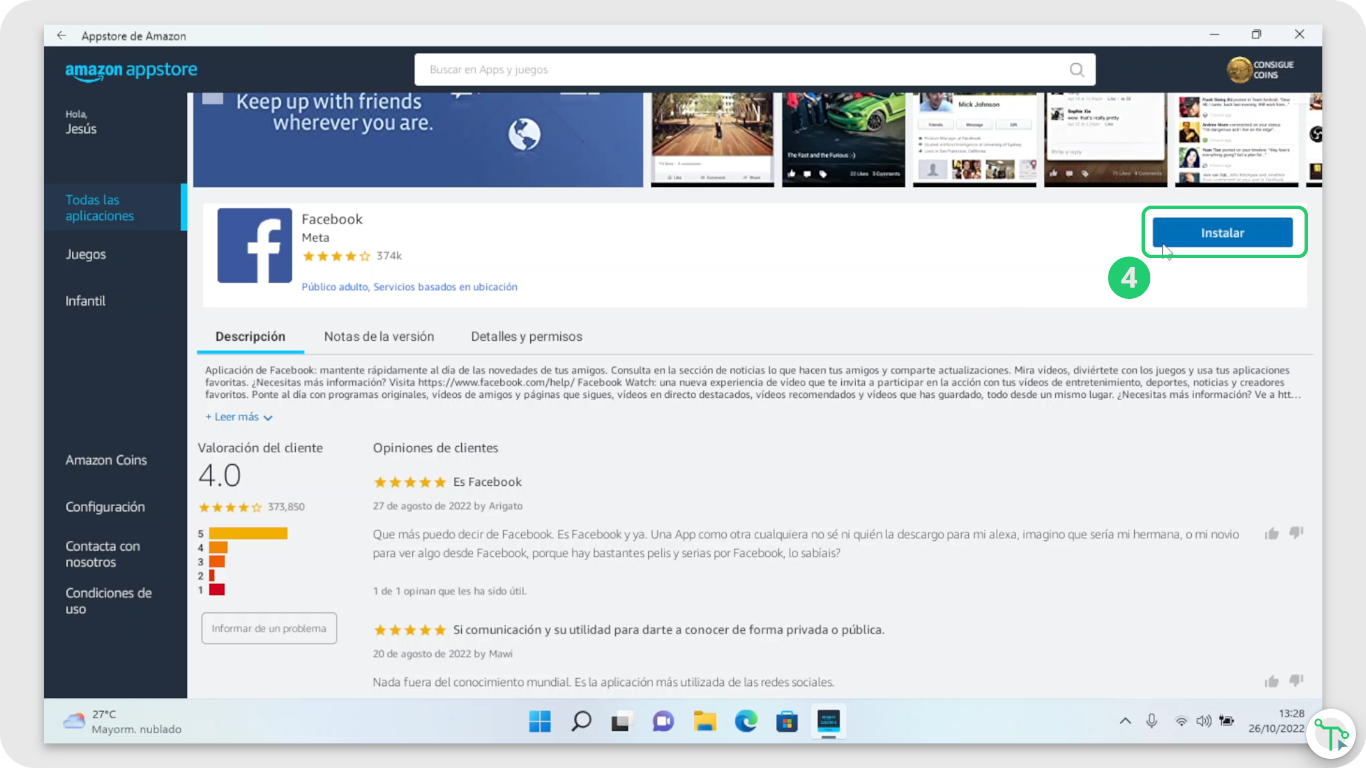Click the Consigue Coins icon

[1240, 70]
